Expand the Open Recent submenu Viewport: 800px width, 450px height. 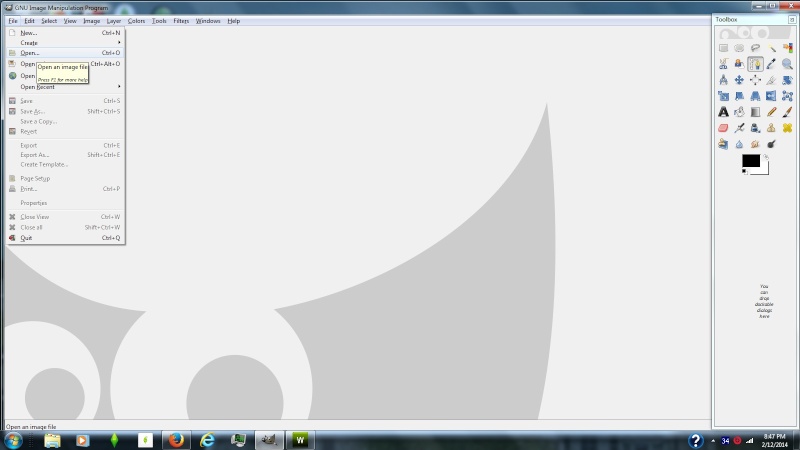coord(65,87)
